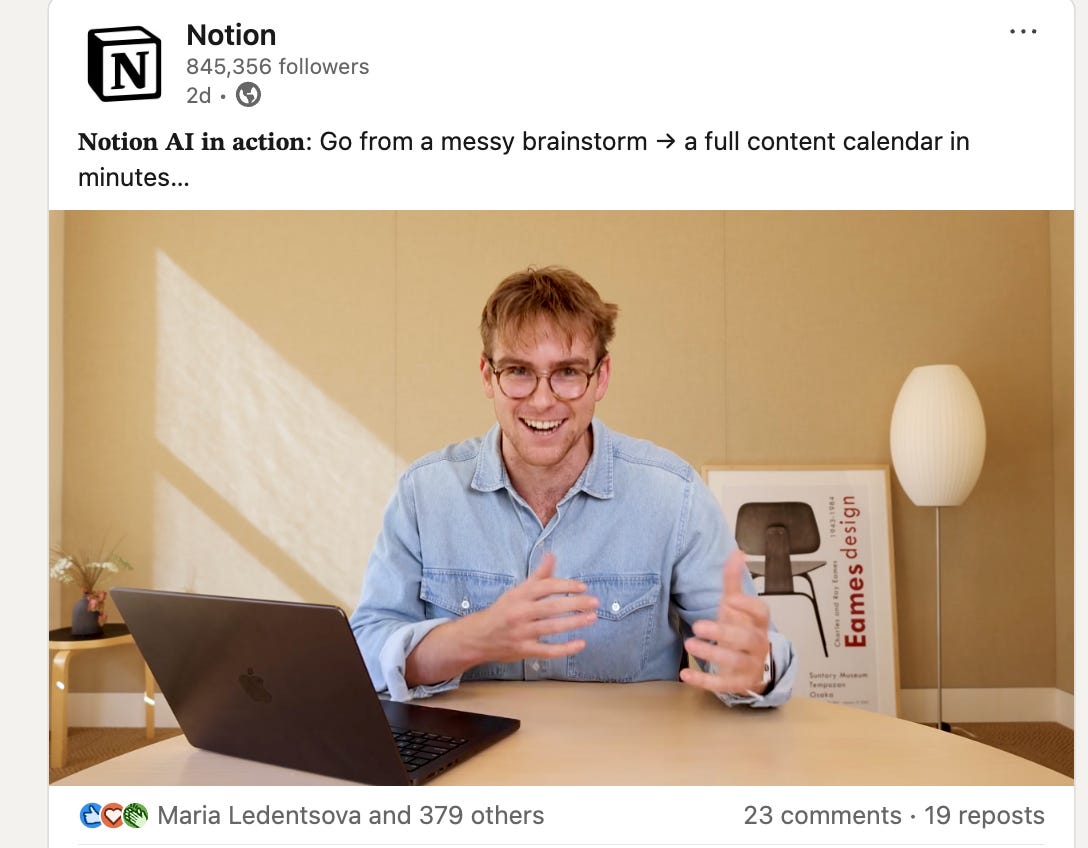Viewport: 1088px width, 848px height.
Task: Open the three-dot post options menu
Action: 1023,32
